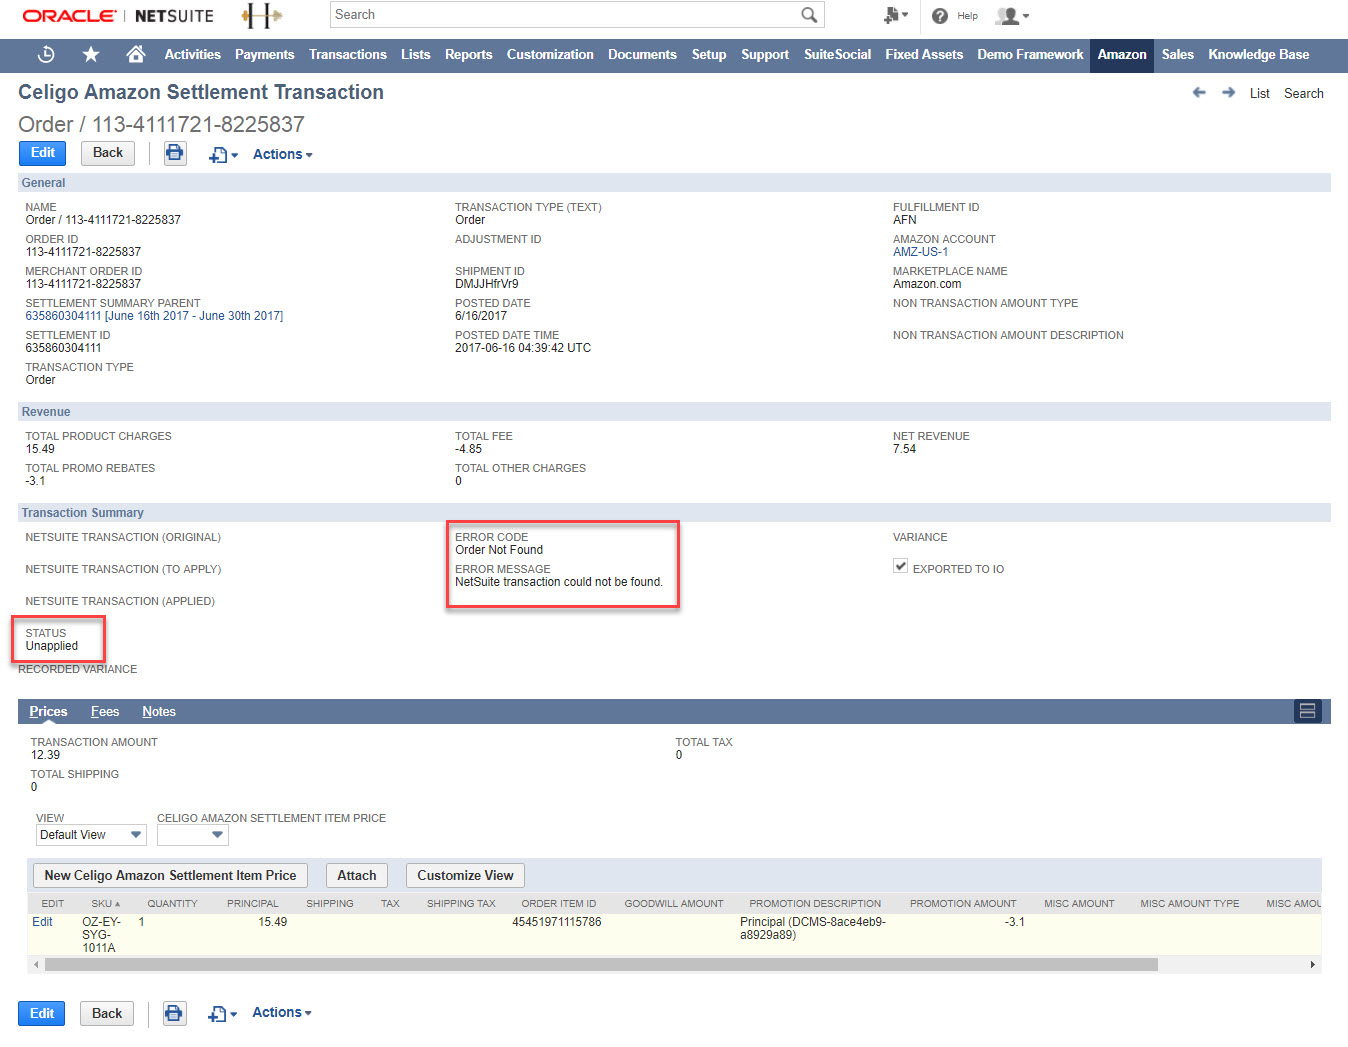
Task: Click the Customize View button
Action: 465,875
